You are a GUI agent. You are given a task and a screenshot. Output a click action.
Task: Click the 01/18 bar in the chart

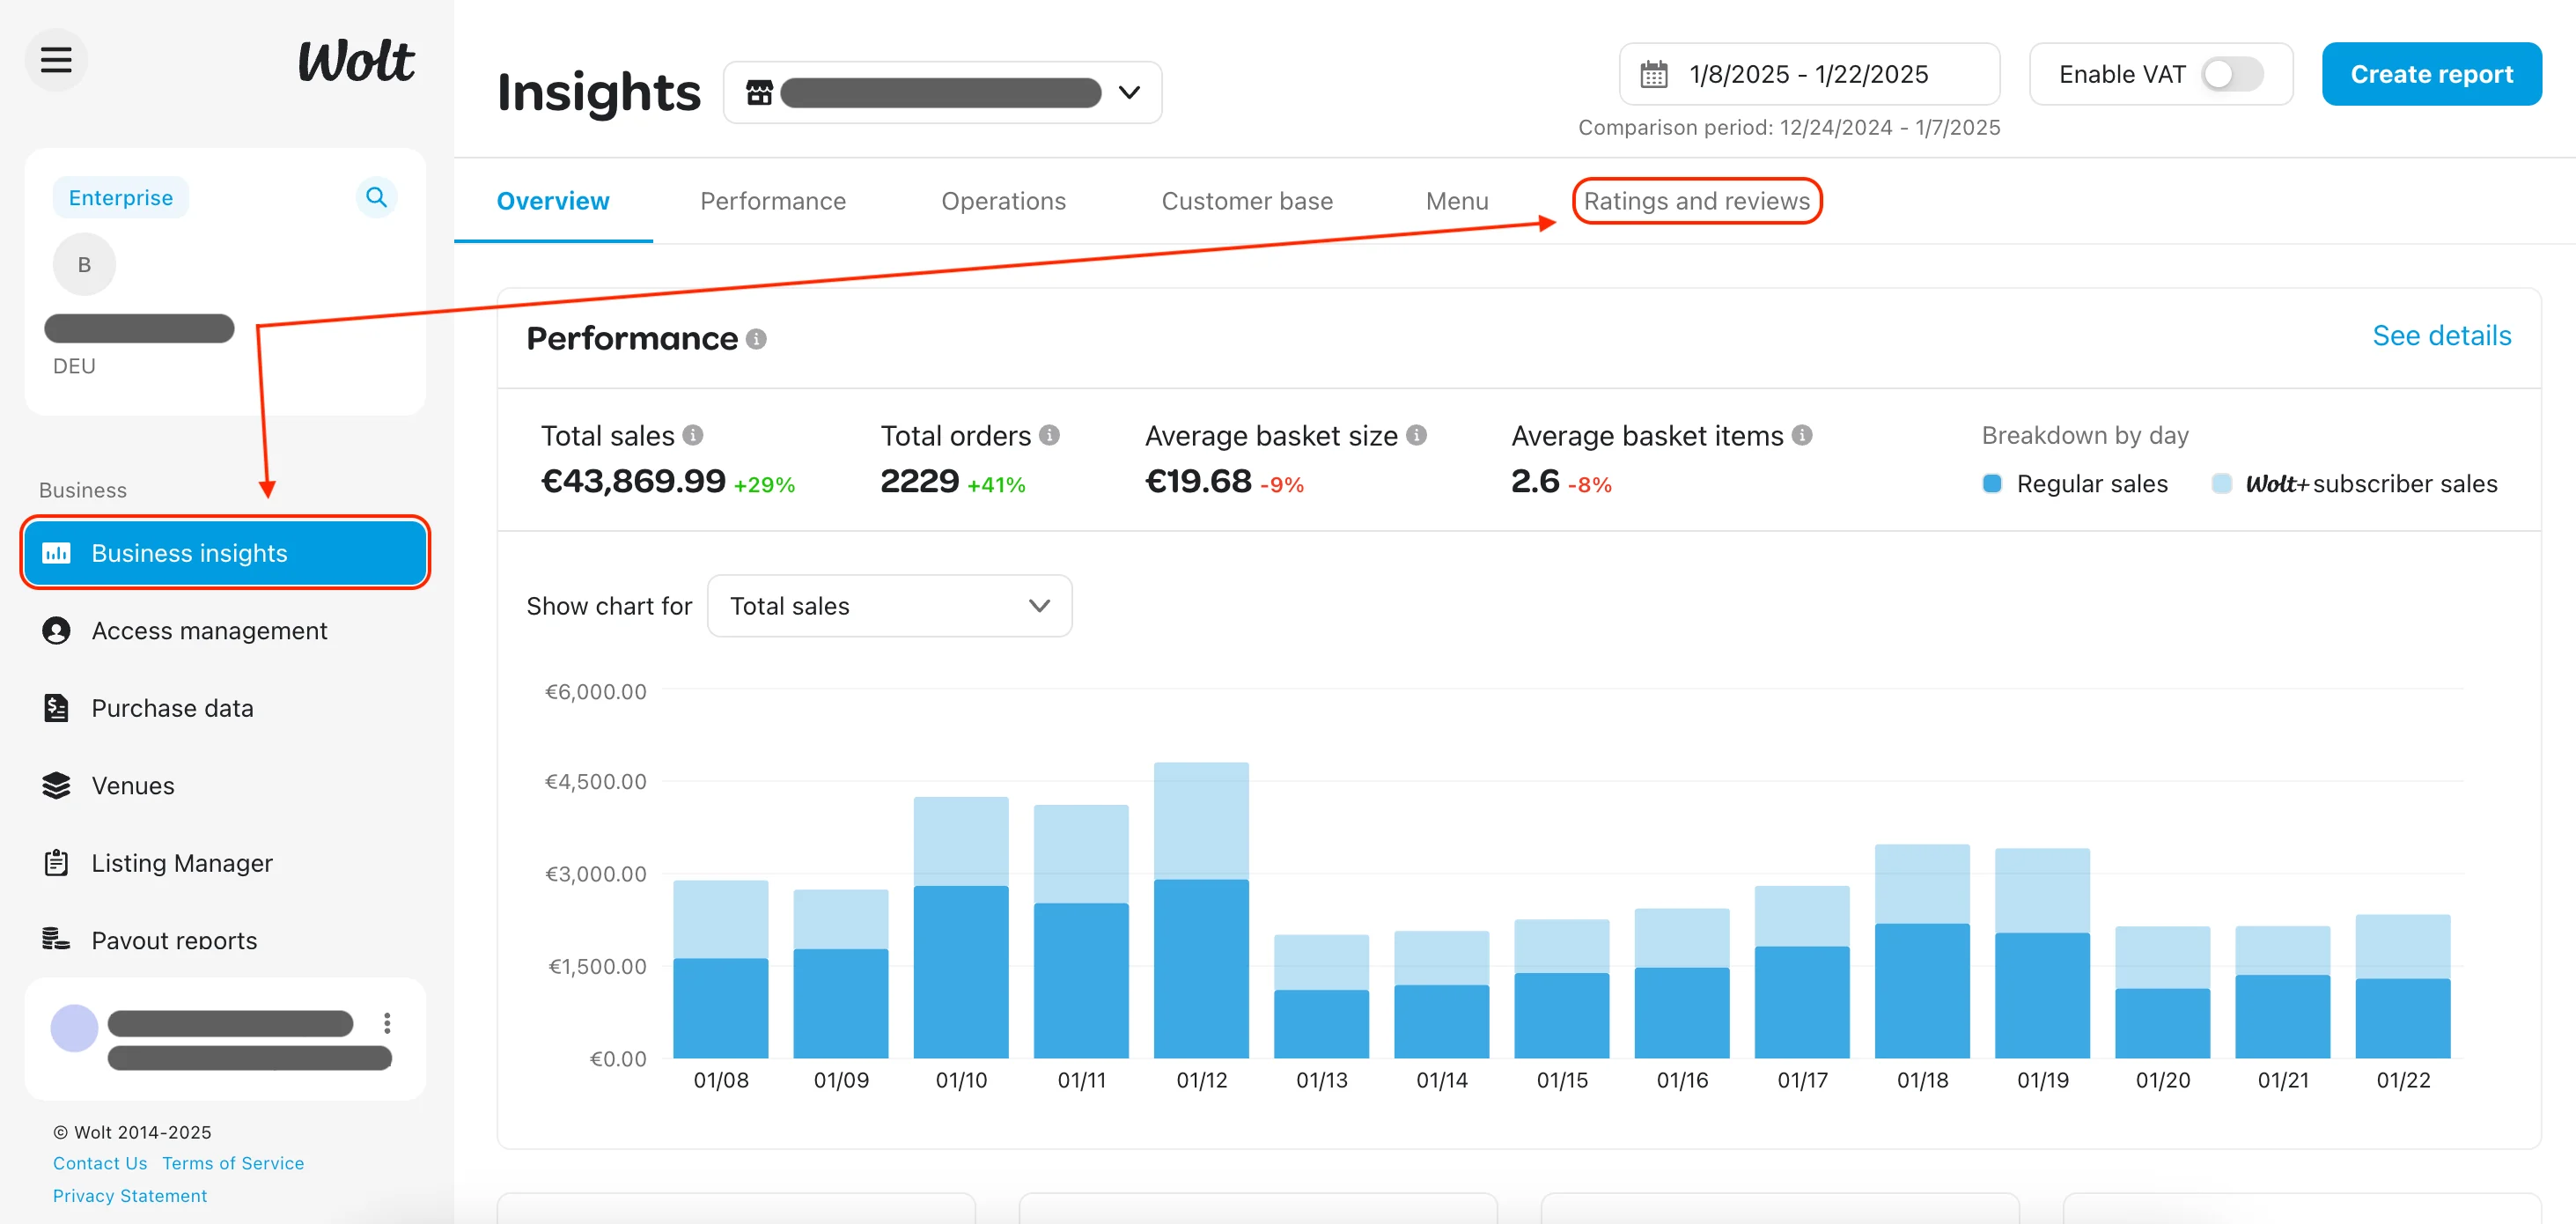coord(1922,951)
